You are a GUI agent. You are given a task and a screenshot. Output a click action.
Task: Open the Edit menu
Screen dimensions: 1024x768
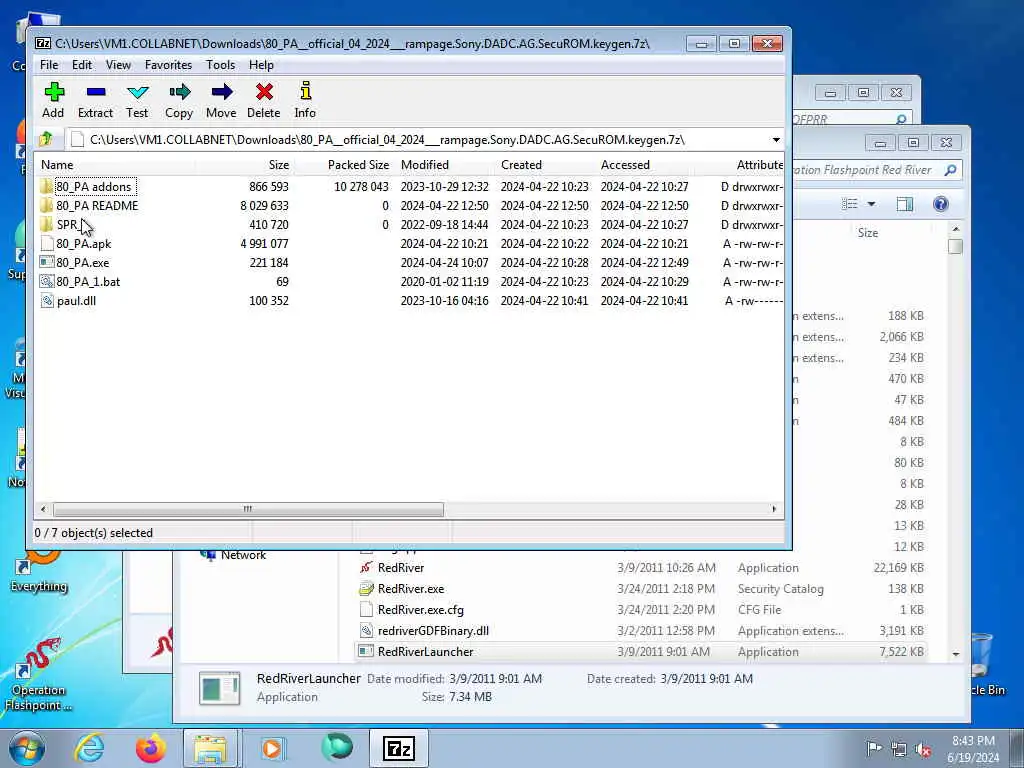pyautogui.click(x=82, y=65)
